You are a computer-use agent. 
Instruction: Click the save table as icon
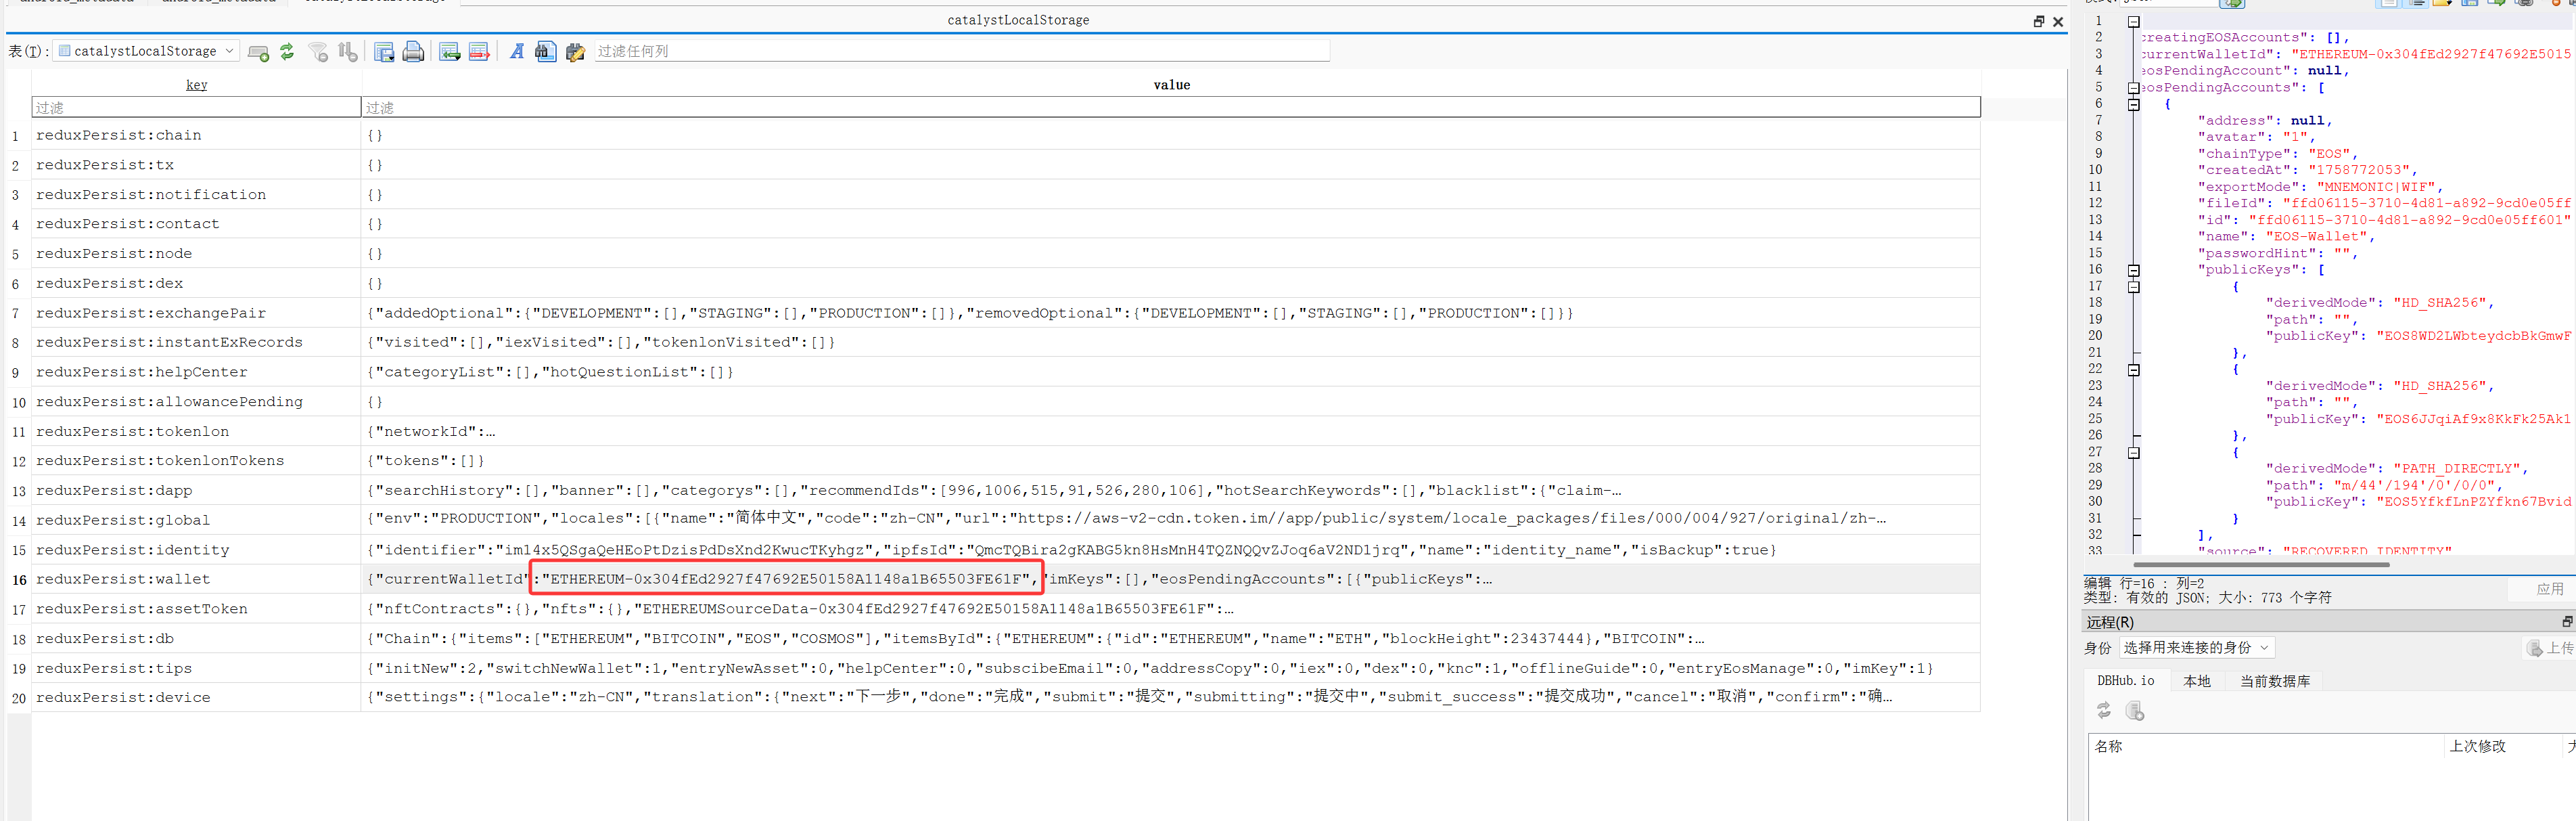[384, 52]
